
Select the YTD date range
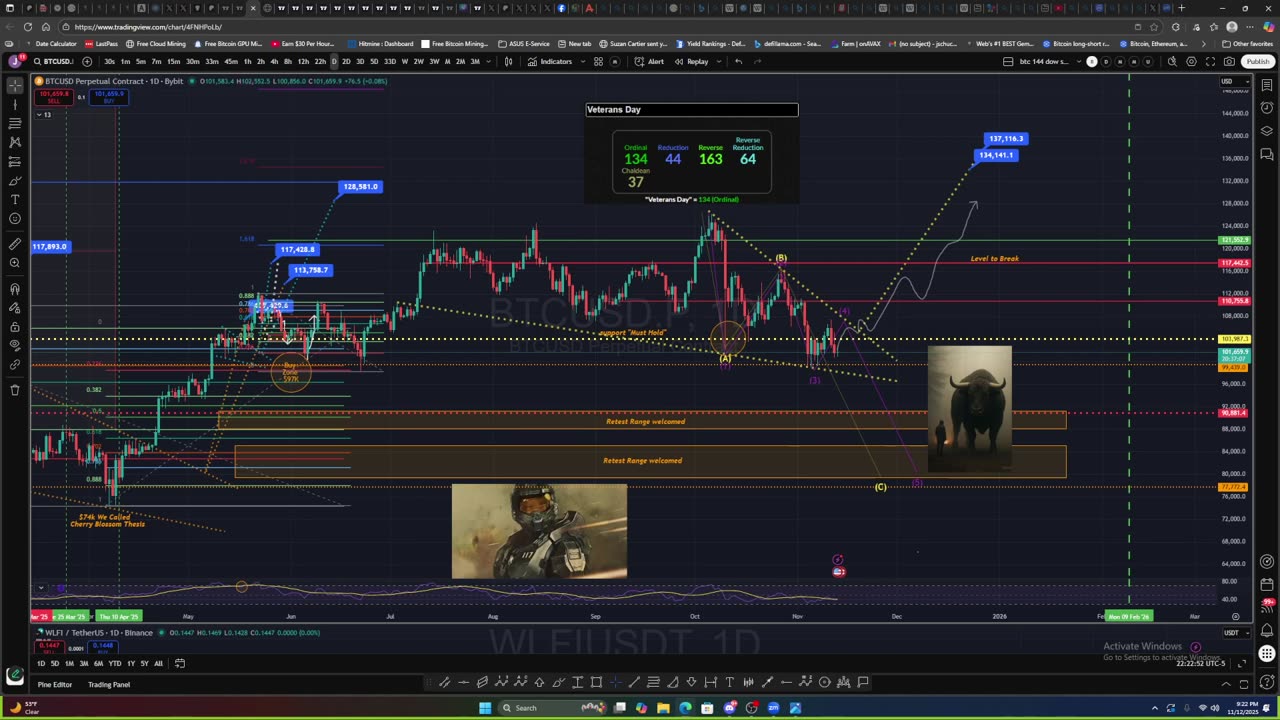click(x=114, y=663)
